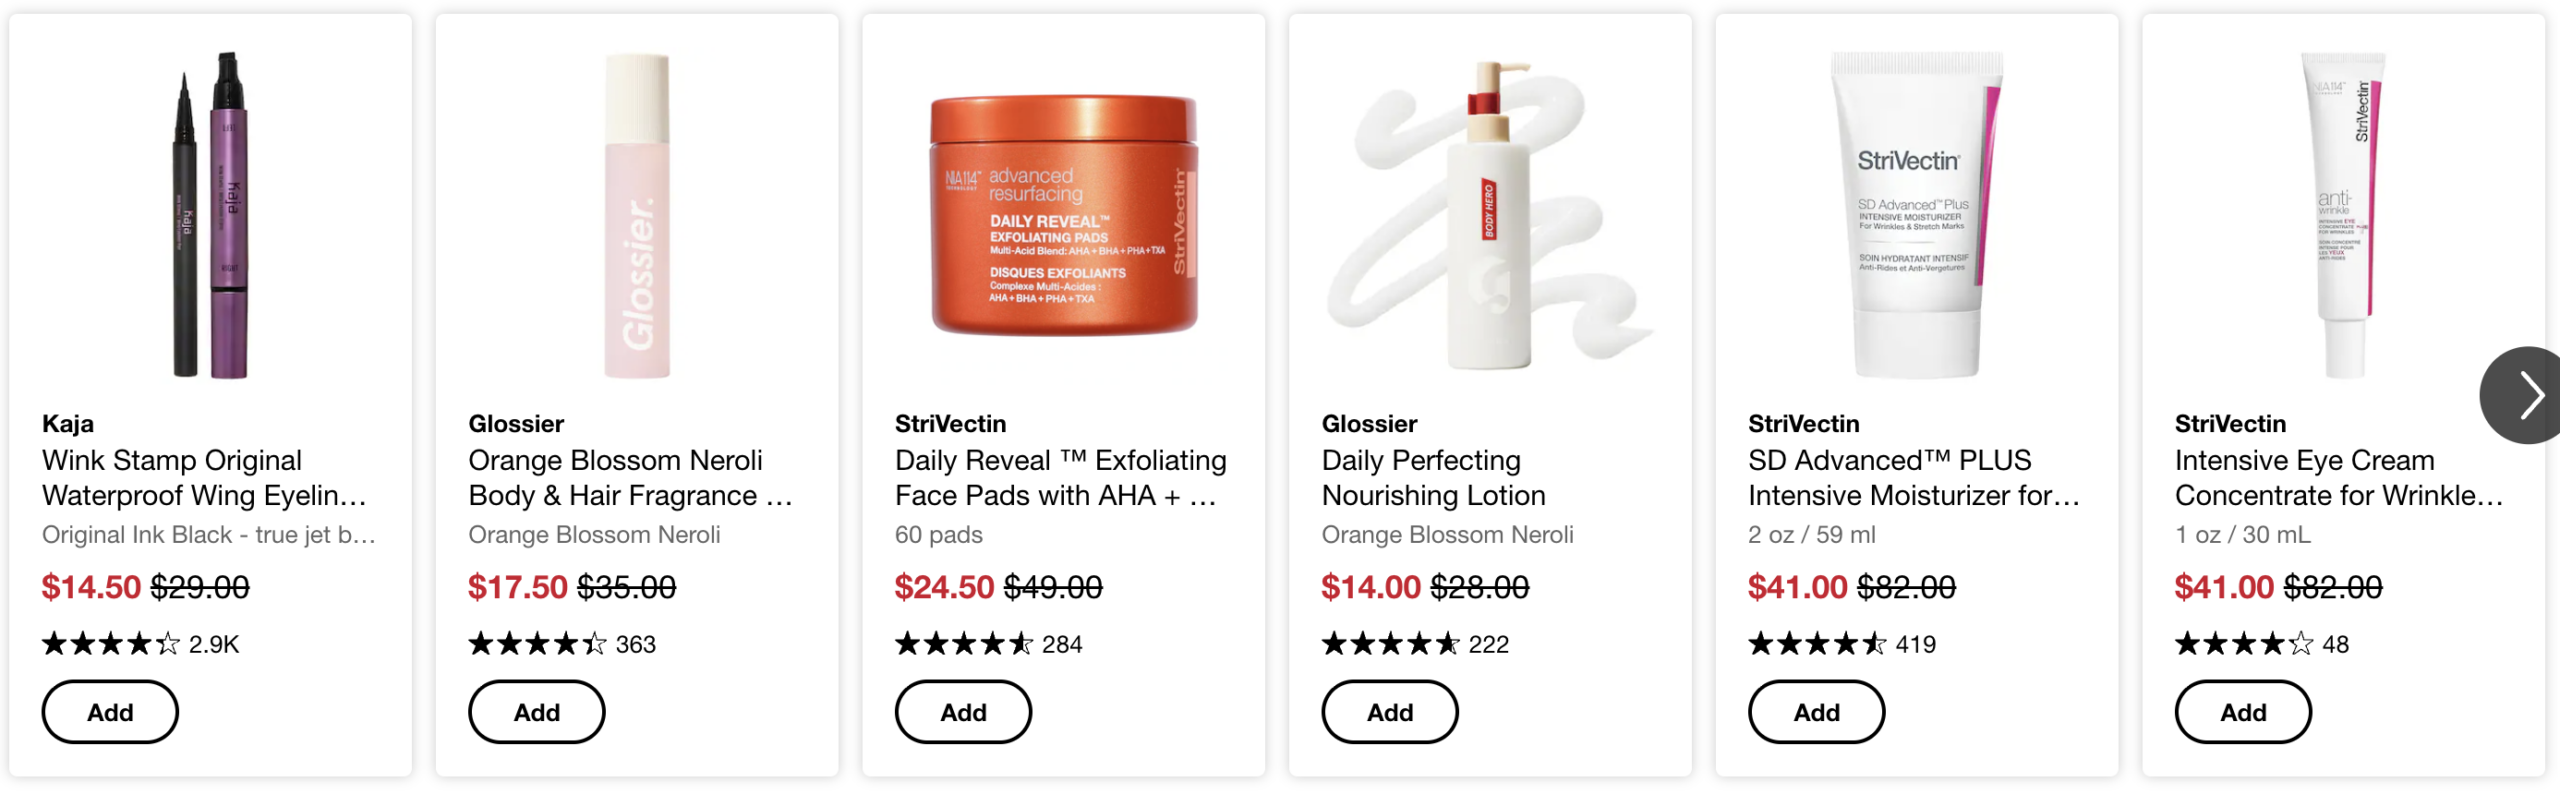The image size is (2560, 794).
Task: Check star rating with 419 reviews
Action: [x=1842, y=644]
